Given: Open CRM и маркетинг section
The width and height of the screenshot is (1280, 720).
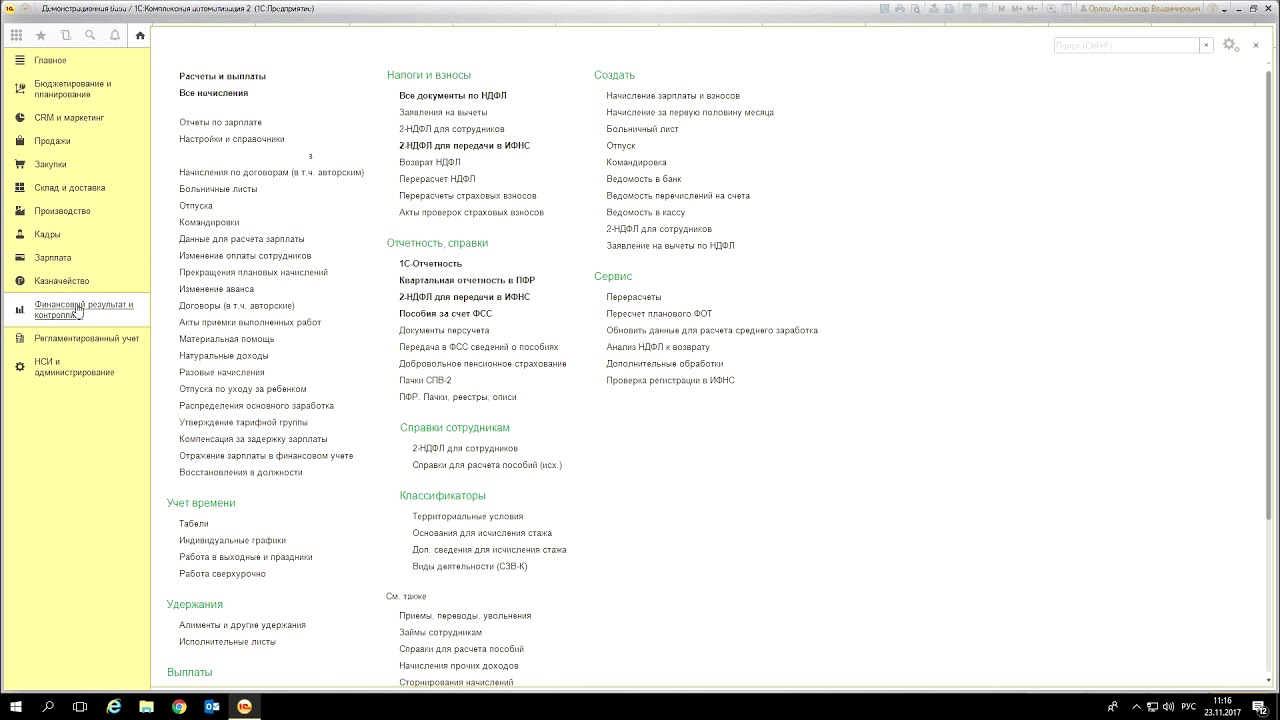Looking at the screenshot, I should click(69, 117).
